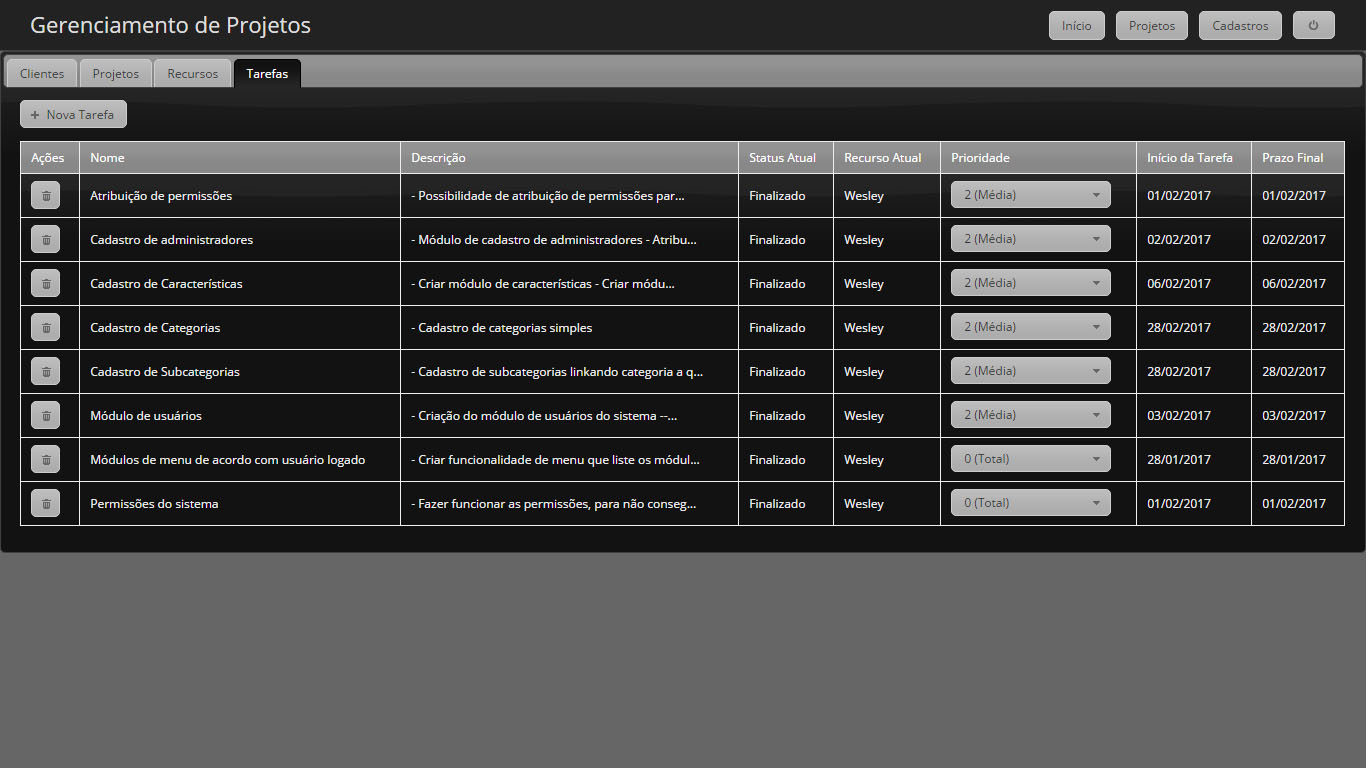Image resolution: width=1366 pixels, height=768 pixels.
Task: Click the Nova Tarefa button
Action: coord(73,115)
